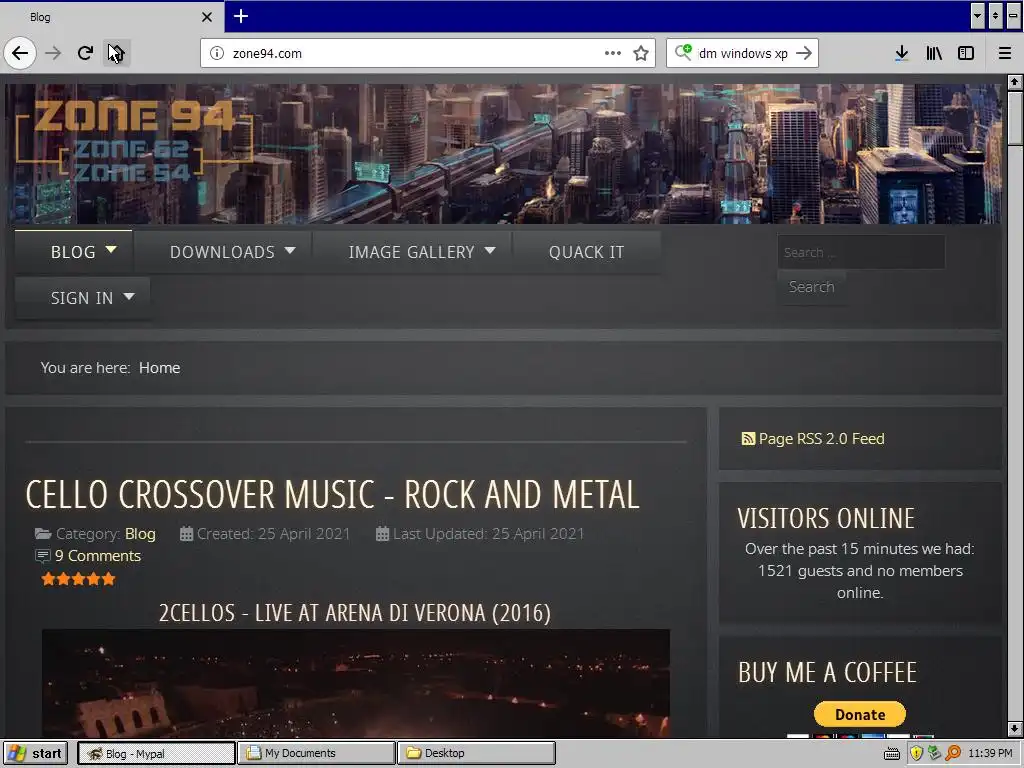Expand the DOWNLOADS dropdown arrow
The width and height of the screenshot is (1024, 768).
click(x=290, y=250)
